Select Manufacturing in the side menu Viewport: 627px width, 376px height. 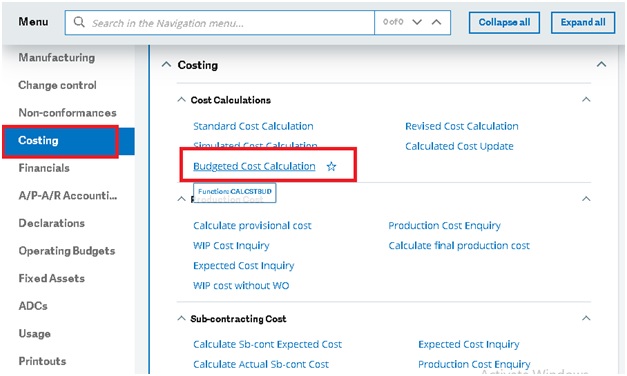click(57, 58)
